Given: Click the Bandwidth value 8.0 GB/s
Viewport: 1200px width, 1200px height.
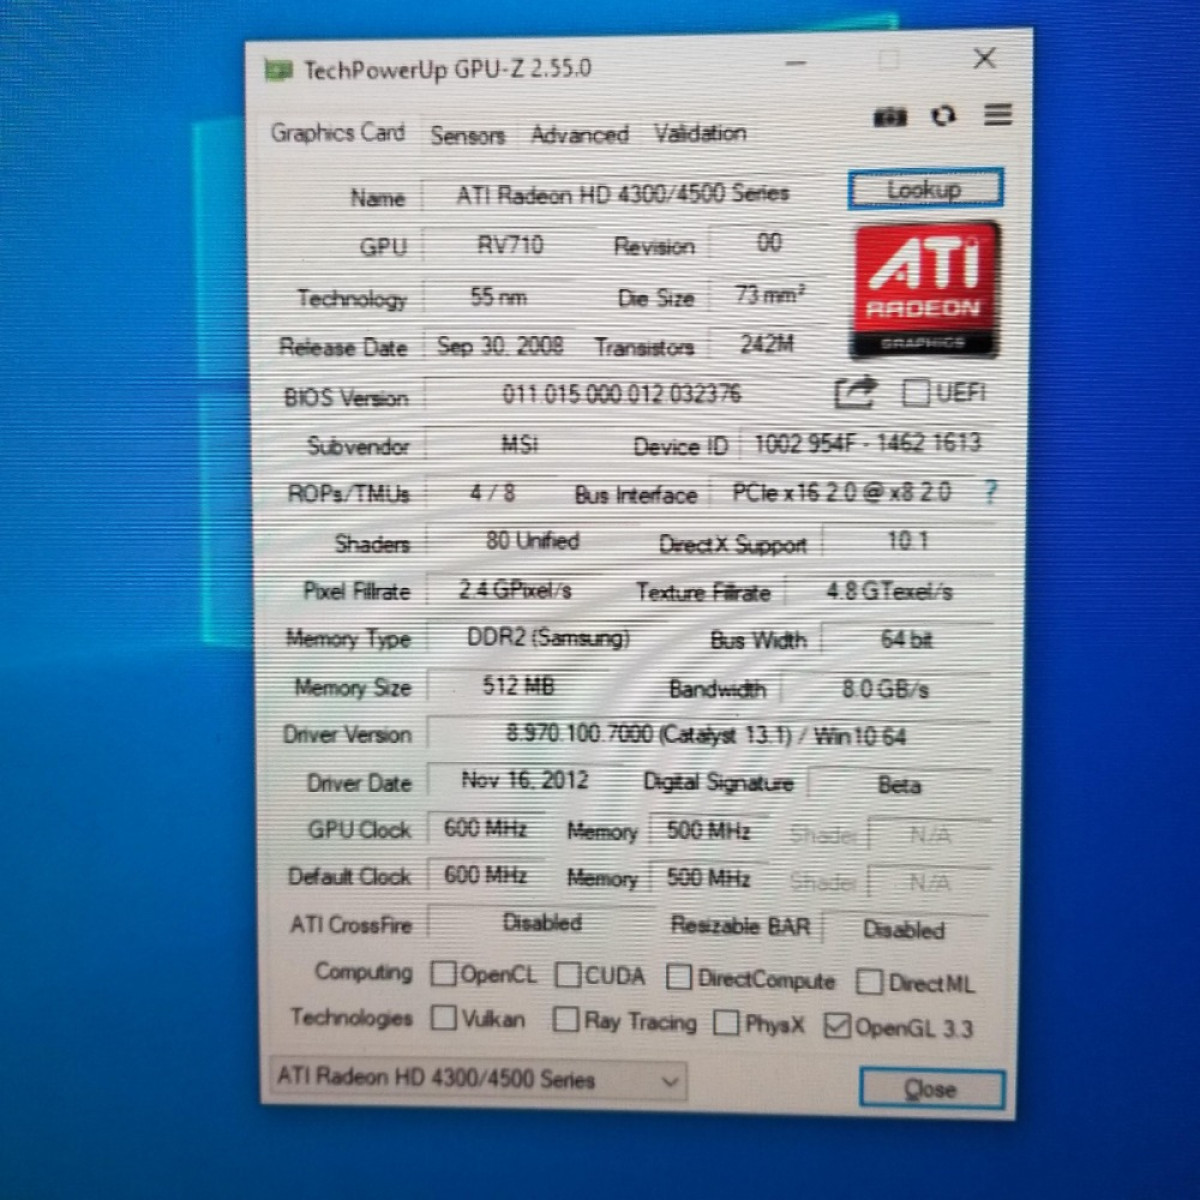Looking at the screenshot, I should point(885,689).
